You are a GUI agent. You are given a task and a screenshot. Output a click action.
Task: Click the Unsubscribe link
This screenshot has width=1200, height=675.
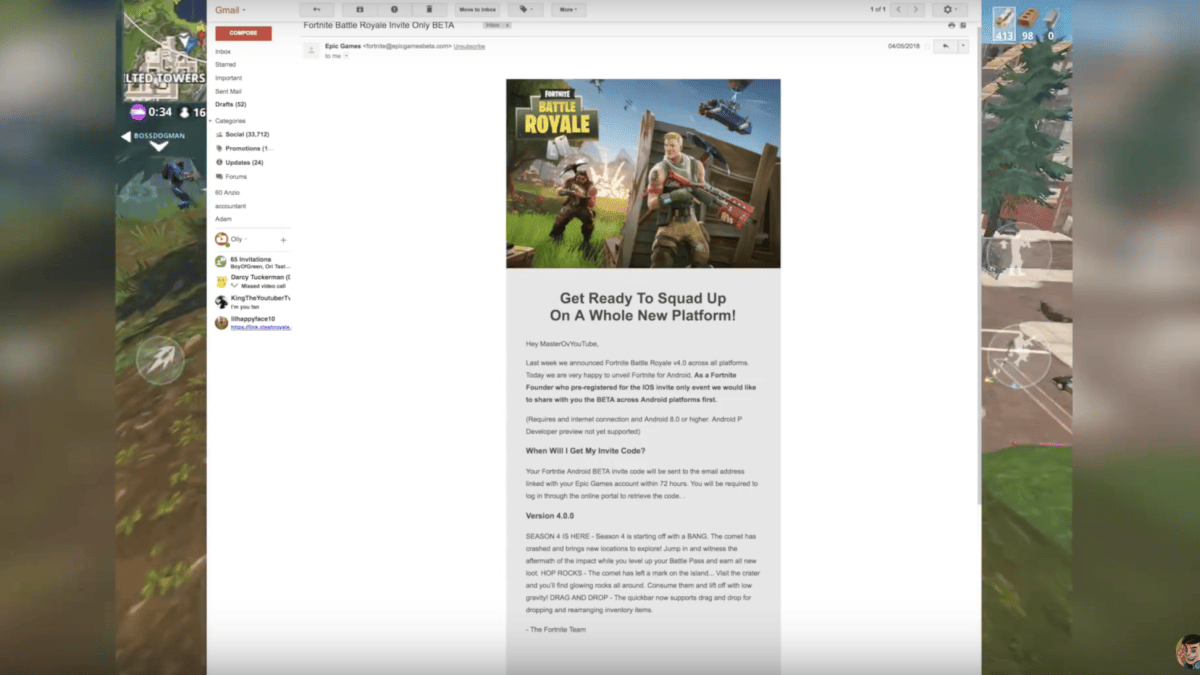(469, 46)
